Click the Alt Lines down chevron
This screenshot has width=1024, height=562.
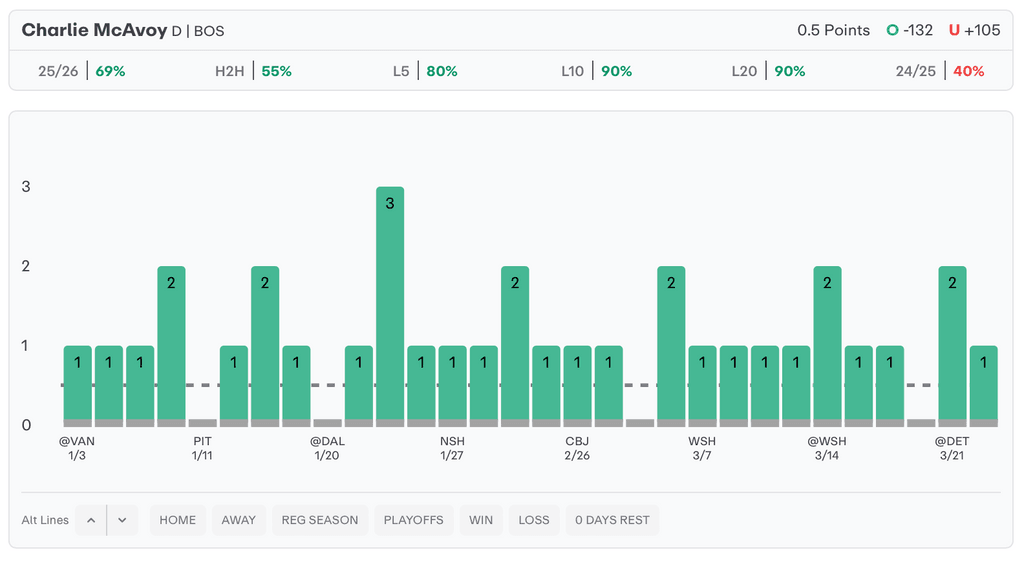tap(122, 520)
